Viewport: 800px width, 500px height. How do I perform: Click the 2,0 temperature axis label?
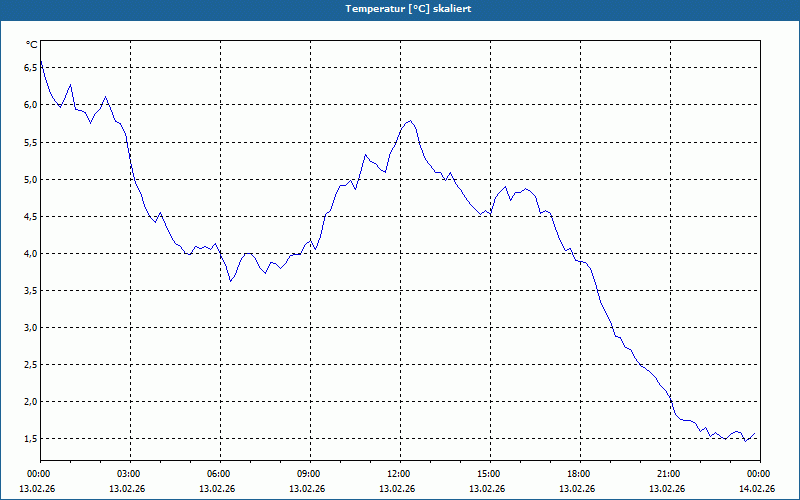[31, 402]
